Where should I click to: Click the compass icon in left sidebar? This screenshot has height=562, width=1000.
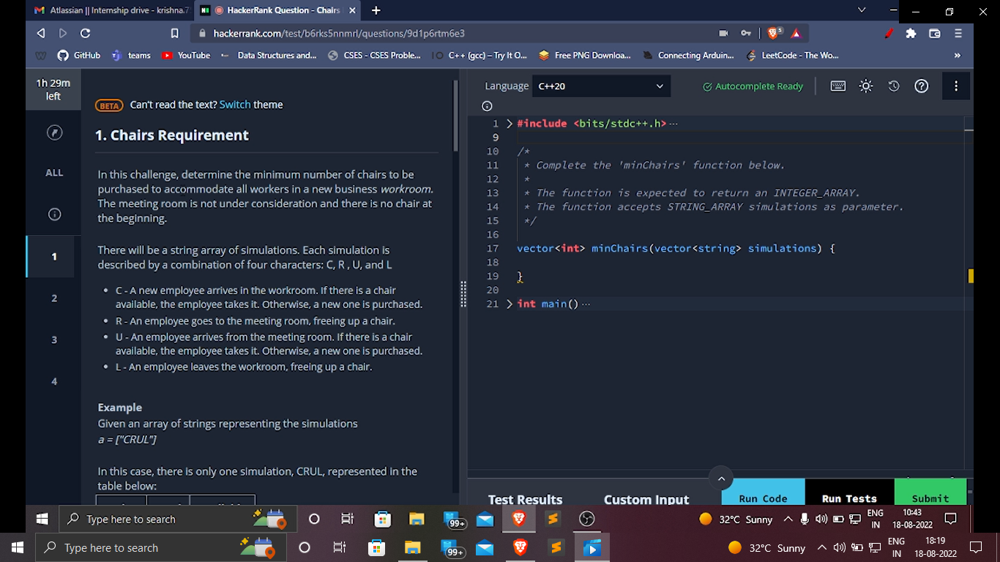[54, 133]
